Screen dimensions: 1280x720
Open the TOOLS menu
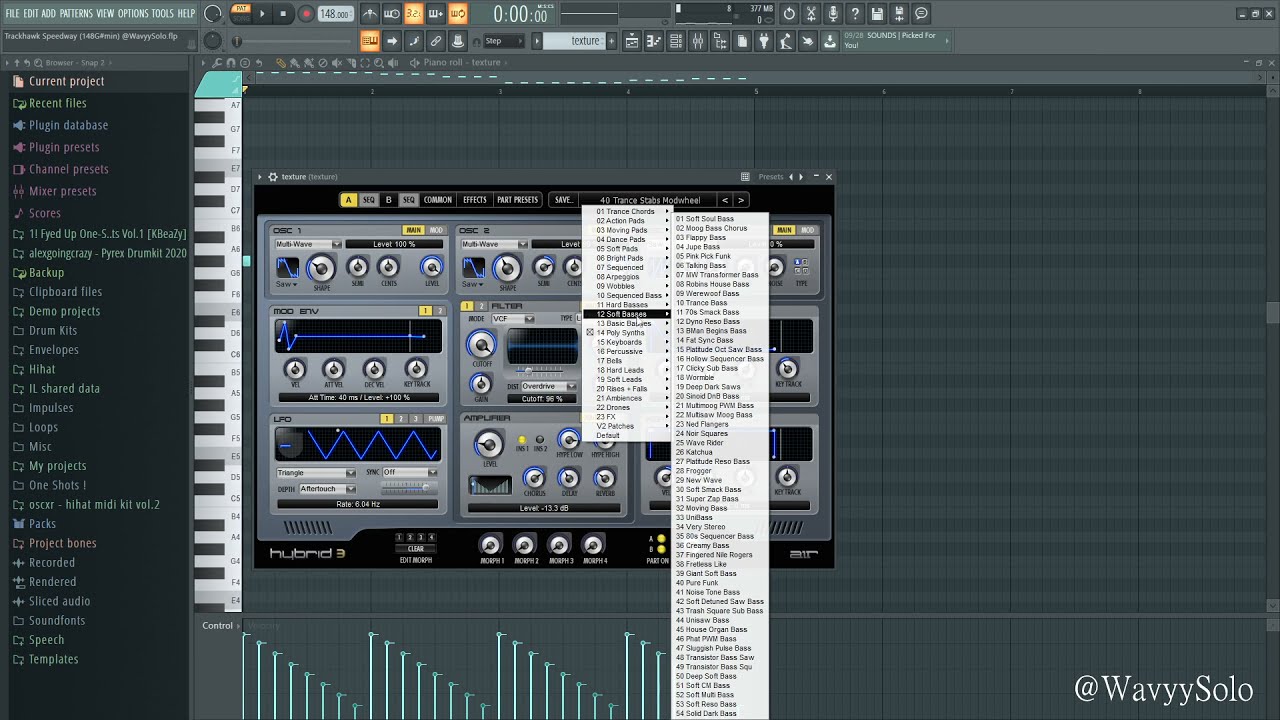pos(162,13)
